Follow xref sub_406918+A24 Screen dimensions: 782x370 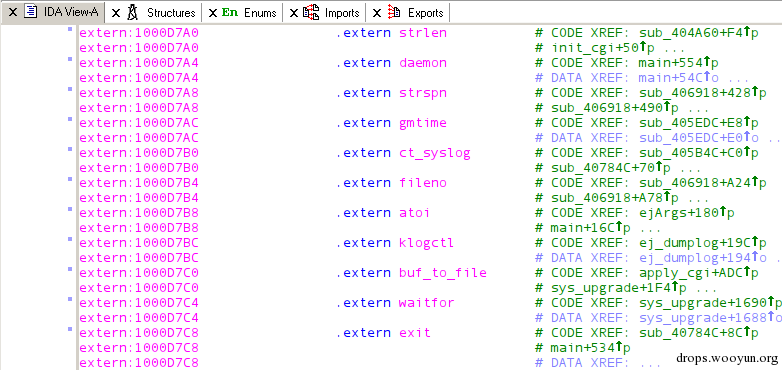click(x=695, y=183)
